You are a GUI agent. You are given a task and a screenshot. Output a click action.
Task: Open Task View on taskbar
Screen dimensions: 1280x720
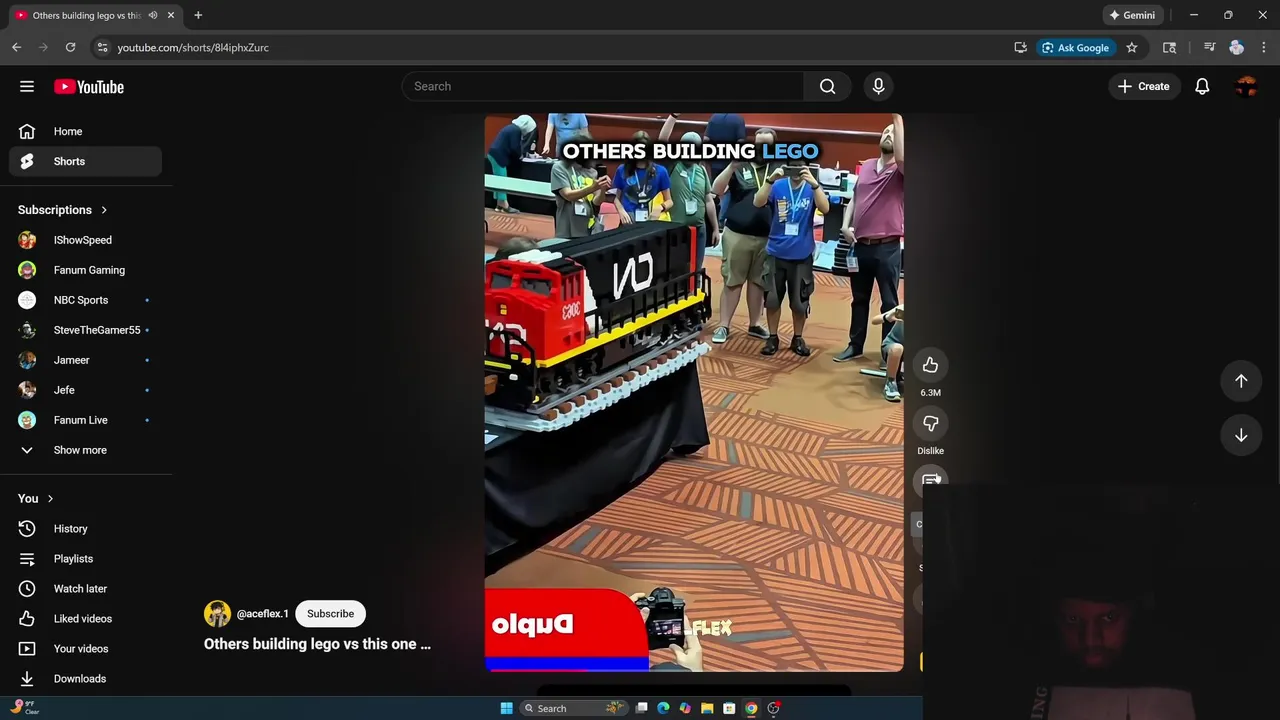click(x=641, y=708)
